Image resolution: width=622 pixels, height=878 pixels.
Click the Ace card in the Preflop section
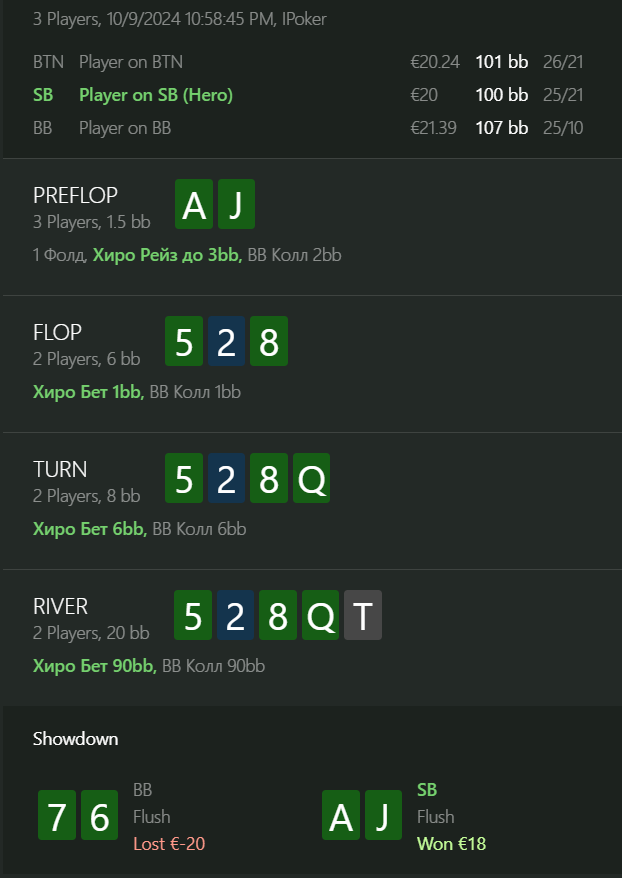tap(194, 205)
